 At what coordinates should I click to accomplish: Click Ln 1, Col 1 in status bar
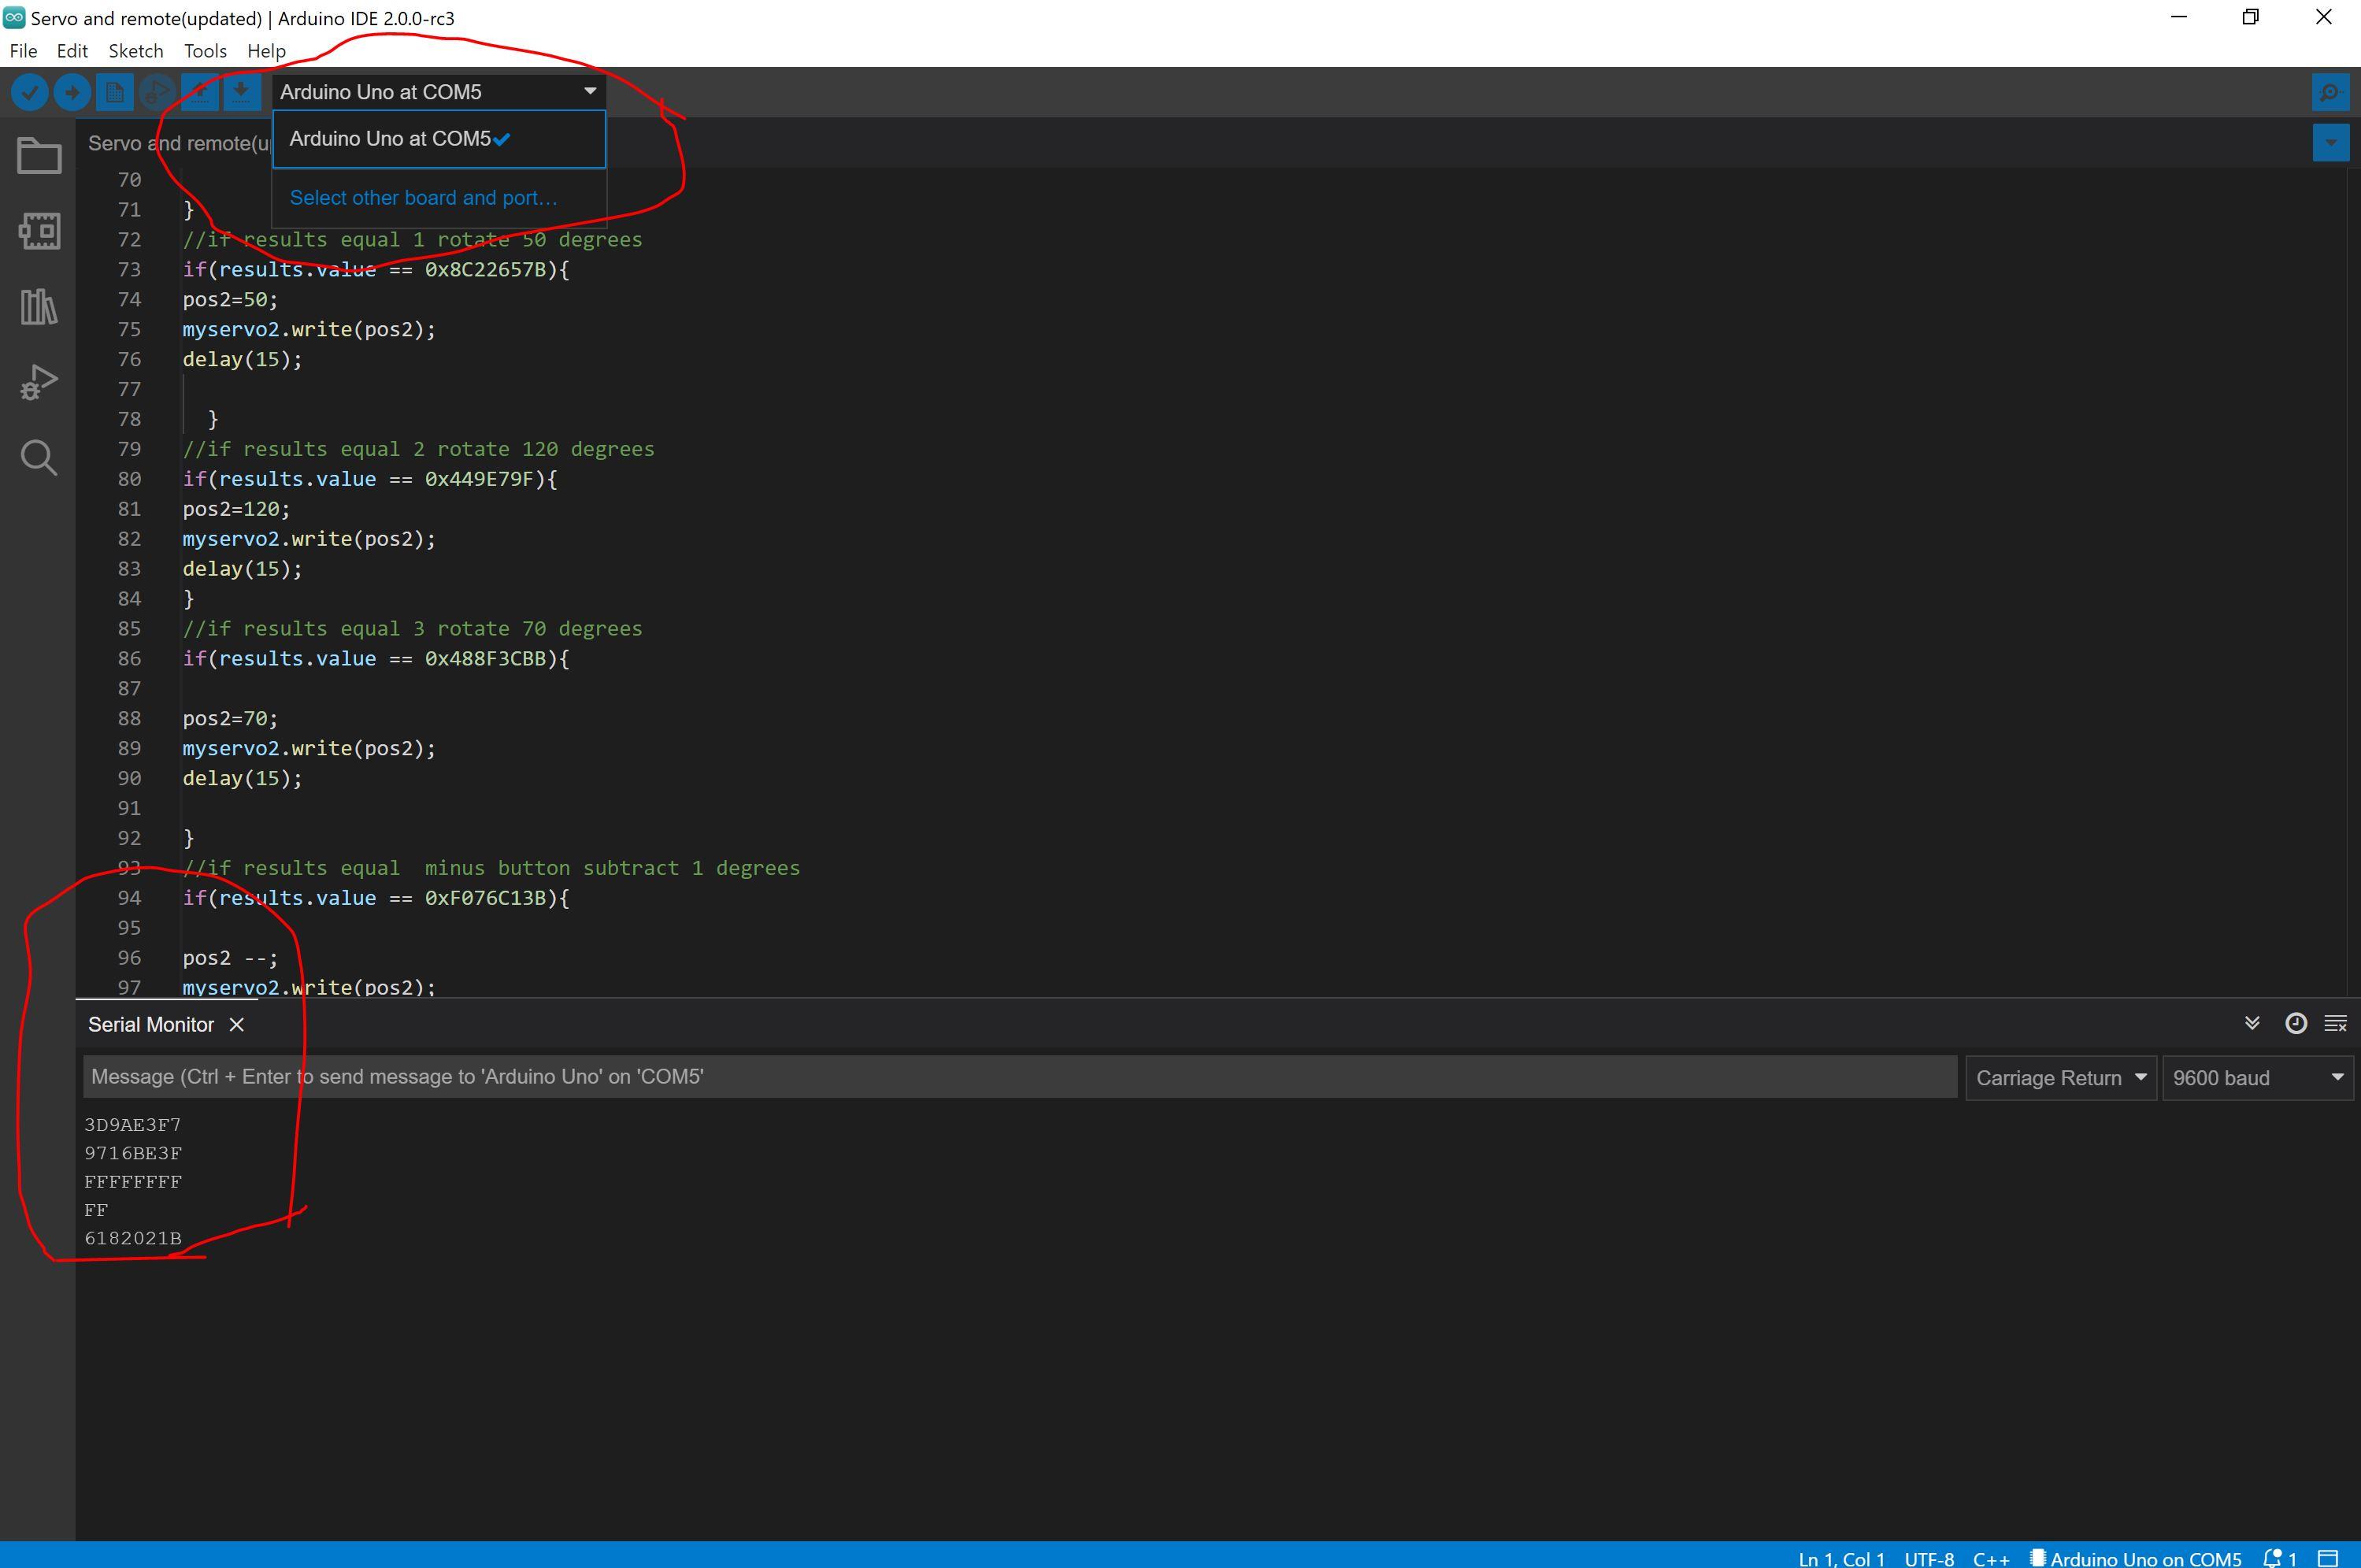(x=1841, y=1558)
